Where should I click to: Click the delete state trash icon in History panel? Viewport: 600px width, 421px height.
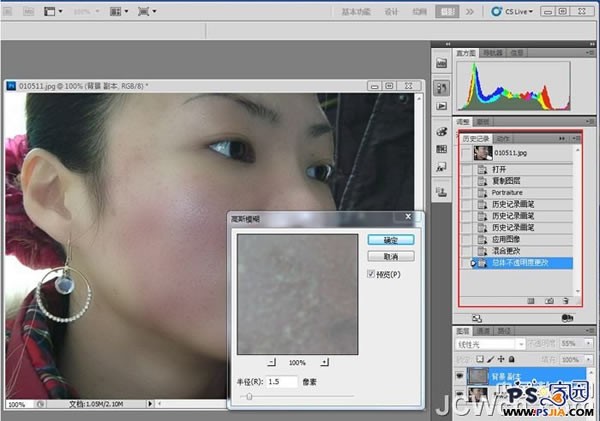coord(565,299)
